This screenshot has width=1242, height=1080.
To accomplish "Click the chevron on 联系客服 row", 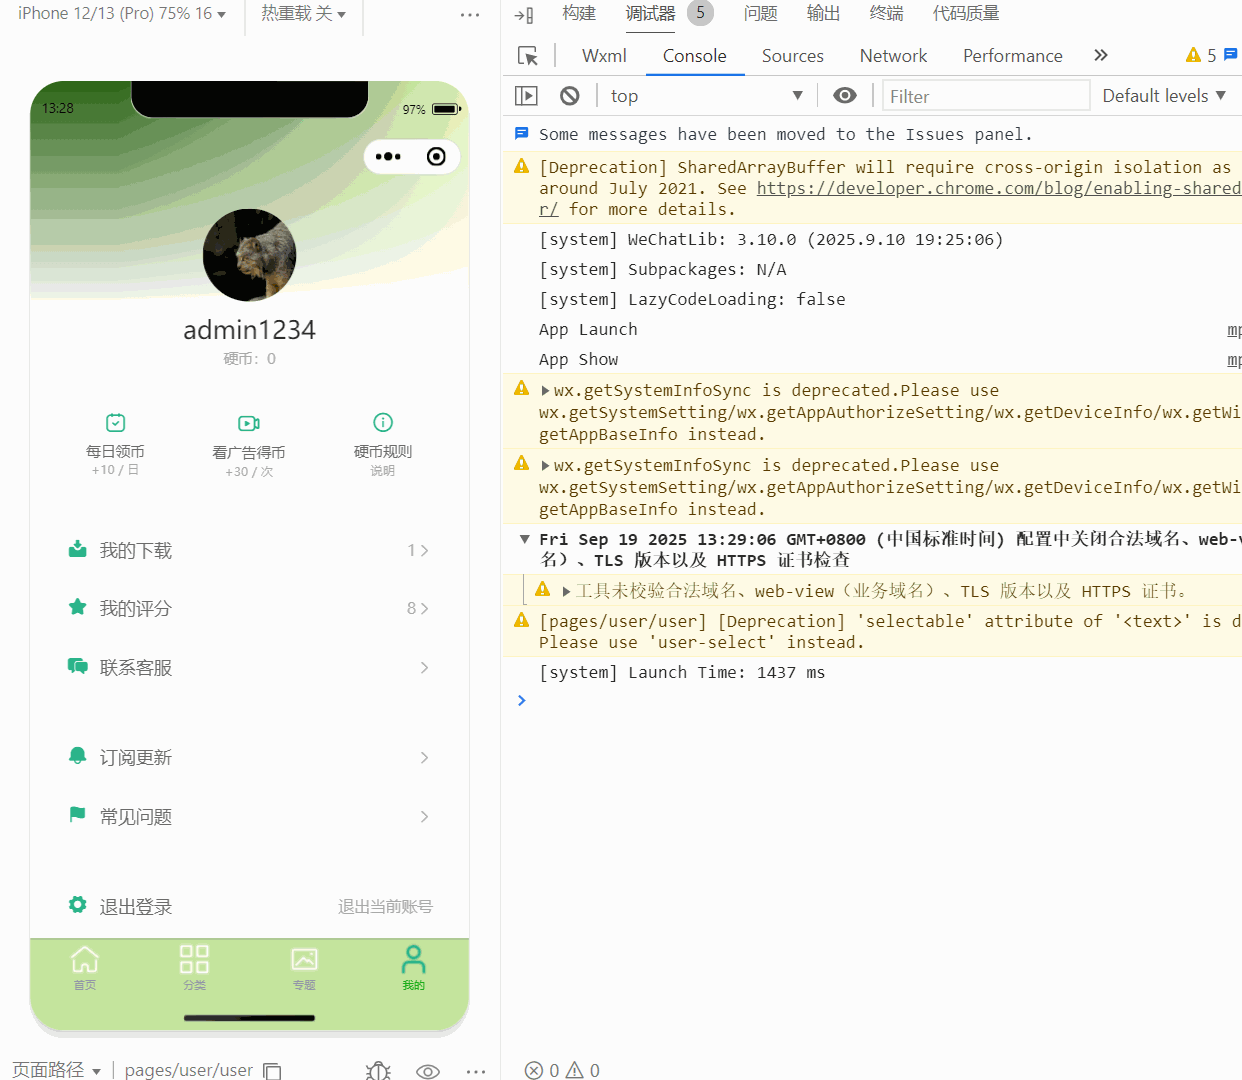I will click(424, 668).
